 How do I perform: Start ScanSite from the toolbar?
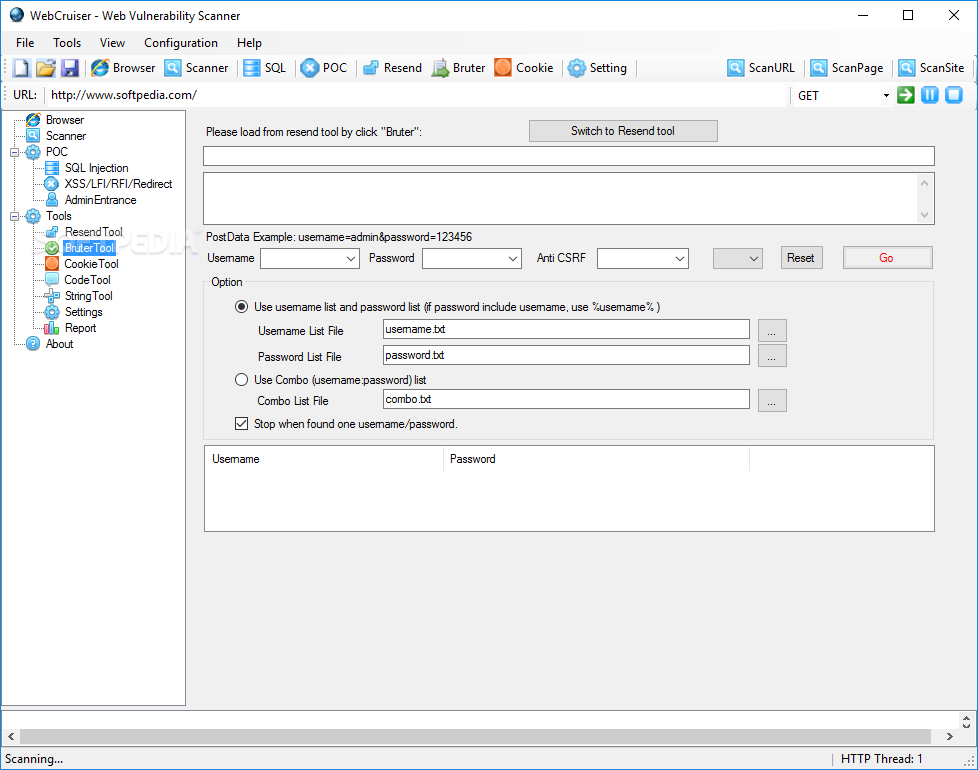931,68
